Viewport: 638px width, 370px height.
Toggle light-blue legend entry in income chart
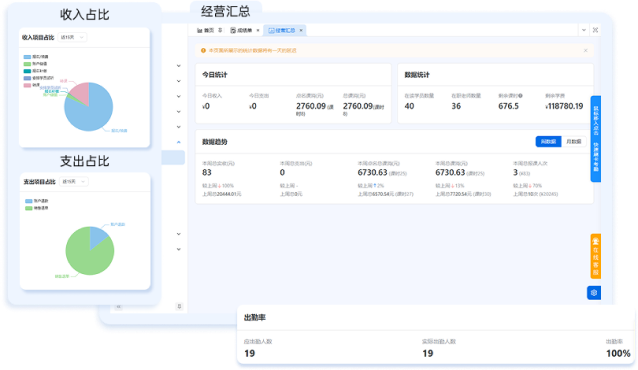point(36,57)
